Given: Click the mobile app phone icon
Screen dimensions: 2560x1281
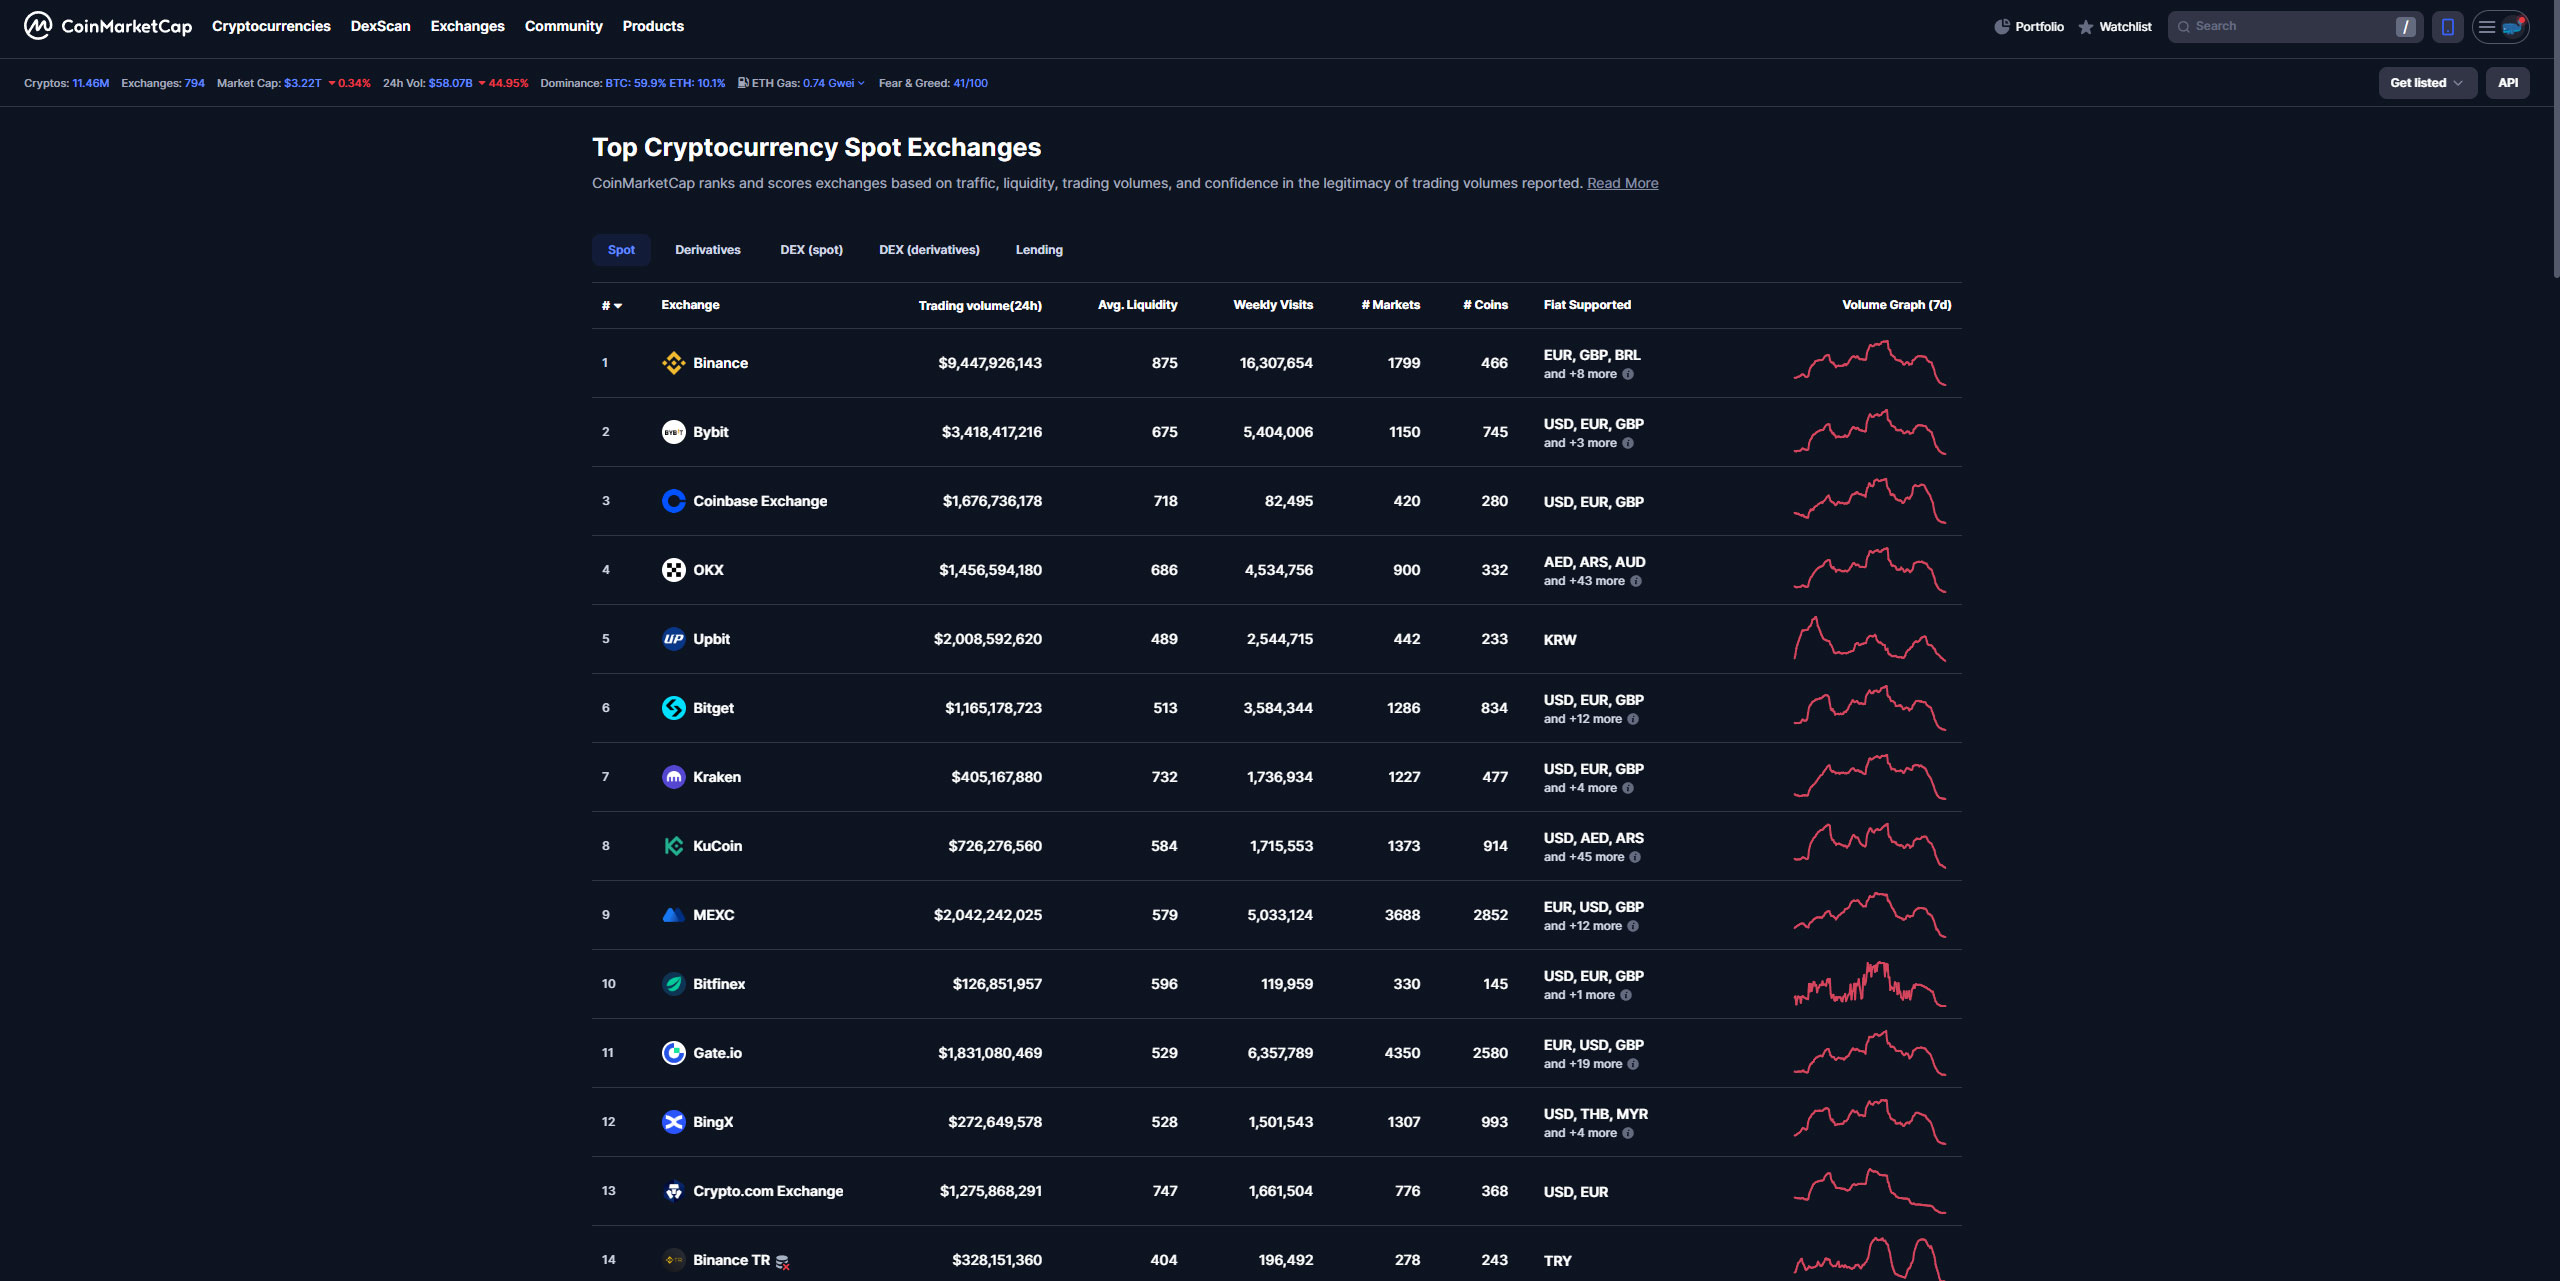Looking at the screenshot, I should tap(2447, 27).
